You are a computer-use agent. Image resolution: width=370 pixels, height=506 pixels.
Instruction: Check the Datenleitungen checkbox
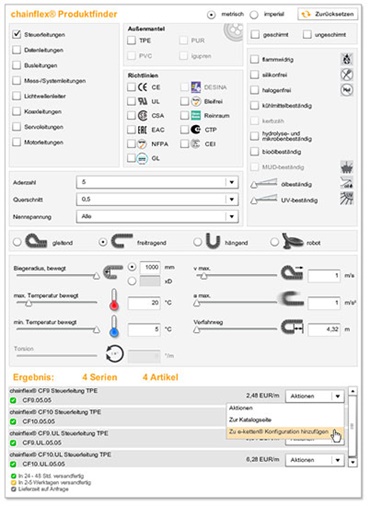(x=16, y=50)
